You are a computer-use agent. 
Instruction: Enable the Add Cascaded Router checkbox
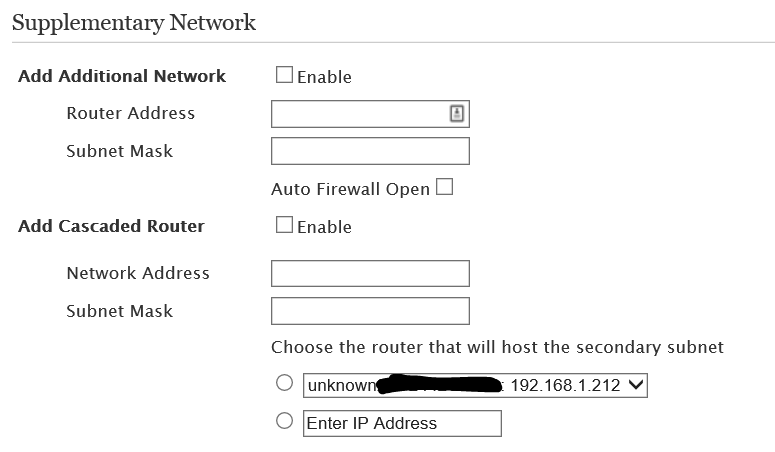(x=284, y=225)
